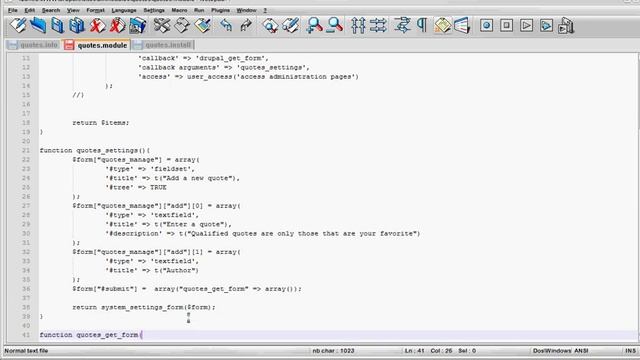640x360 pixels.
Task: Toggle the INS insert mode indicator
Action: tap(630, 351)
